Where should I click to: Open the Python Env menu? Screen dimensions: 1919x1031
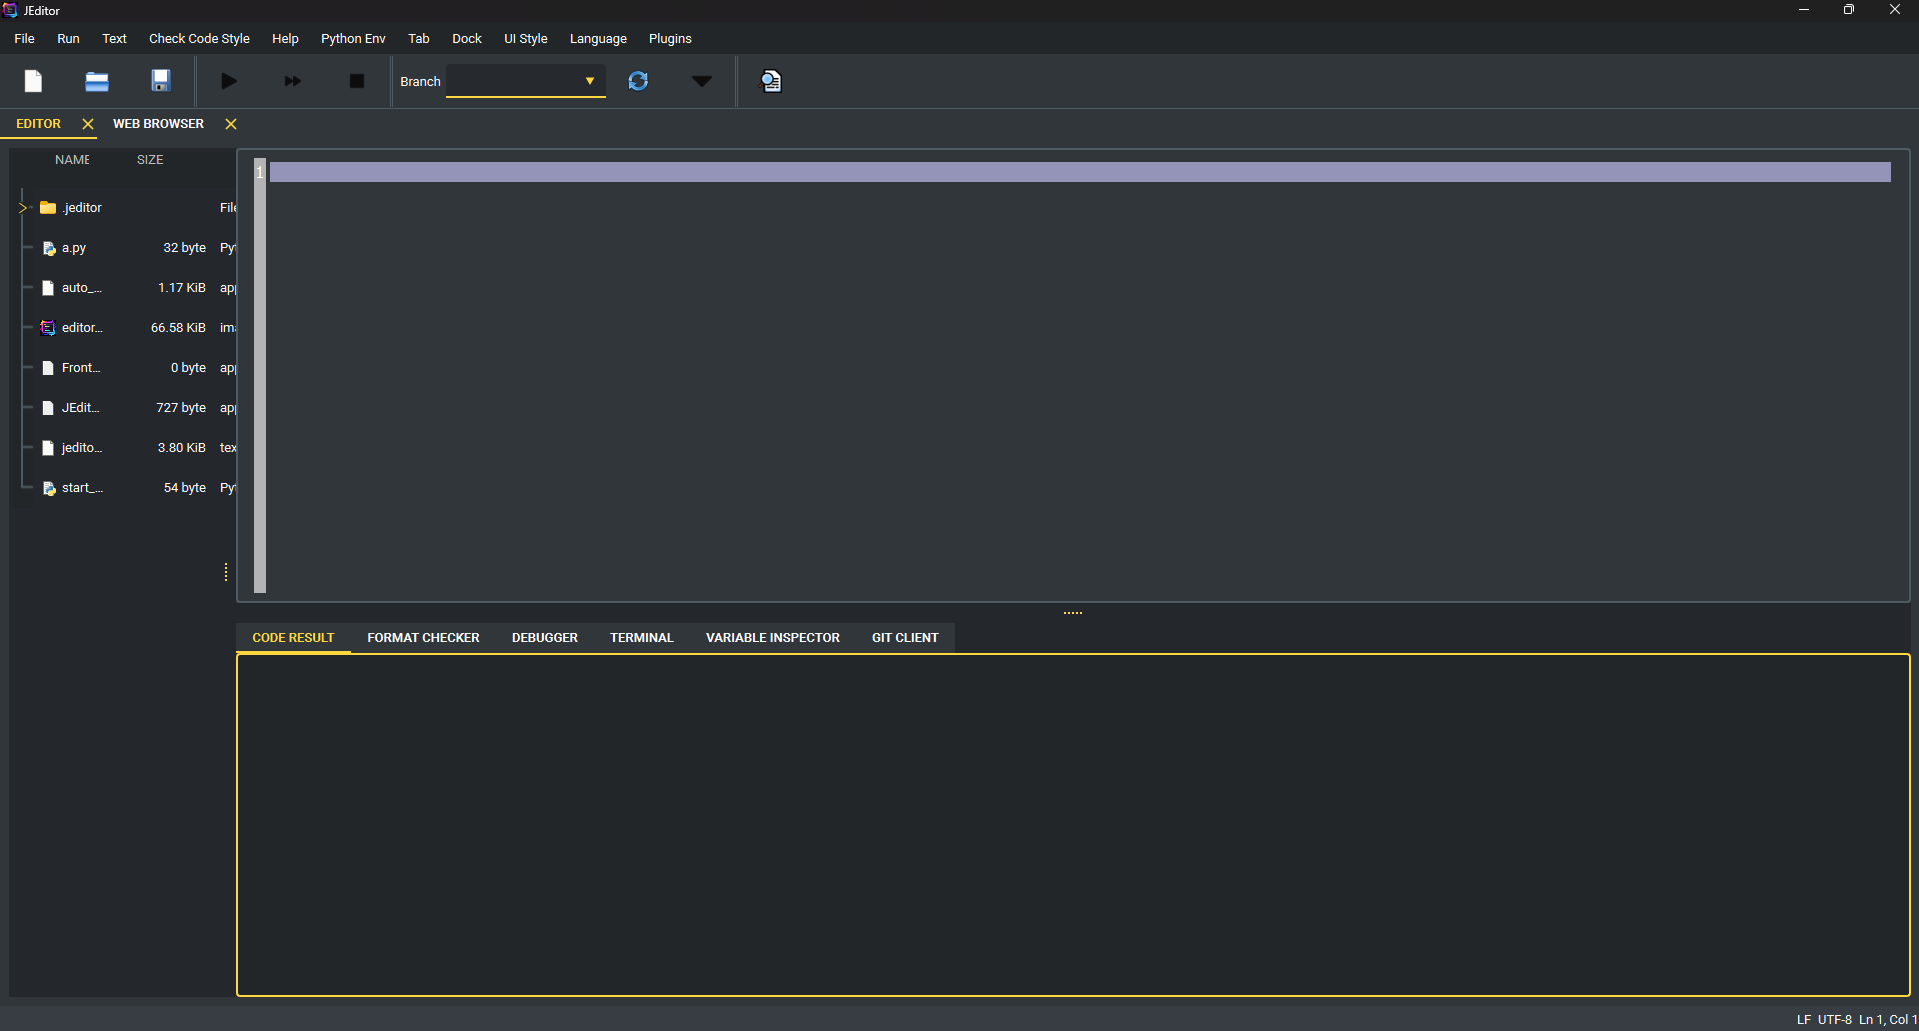[x=353, y=39]
